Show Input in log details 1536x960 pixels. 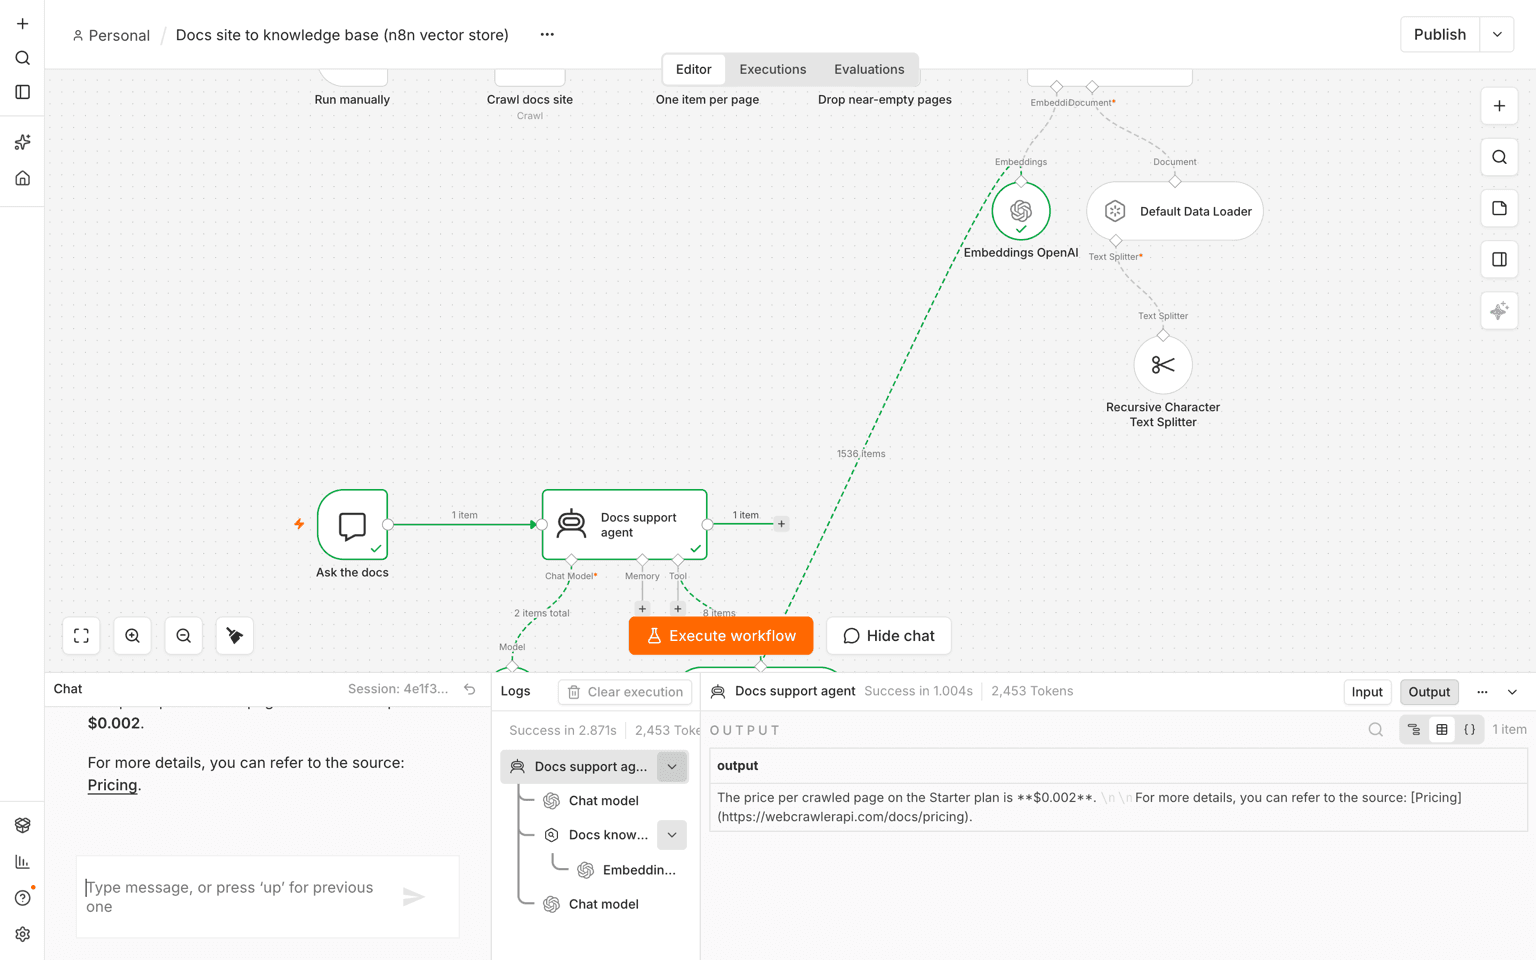pyautogui.click(x=1367, y=692)
